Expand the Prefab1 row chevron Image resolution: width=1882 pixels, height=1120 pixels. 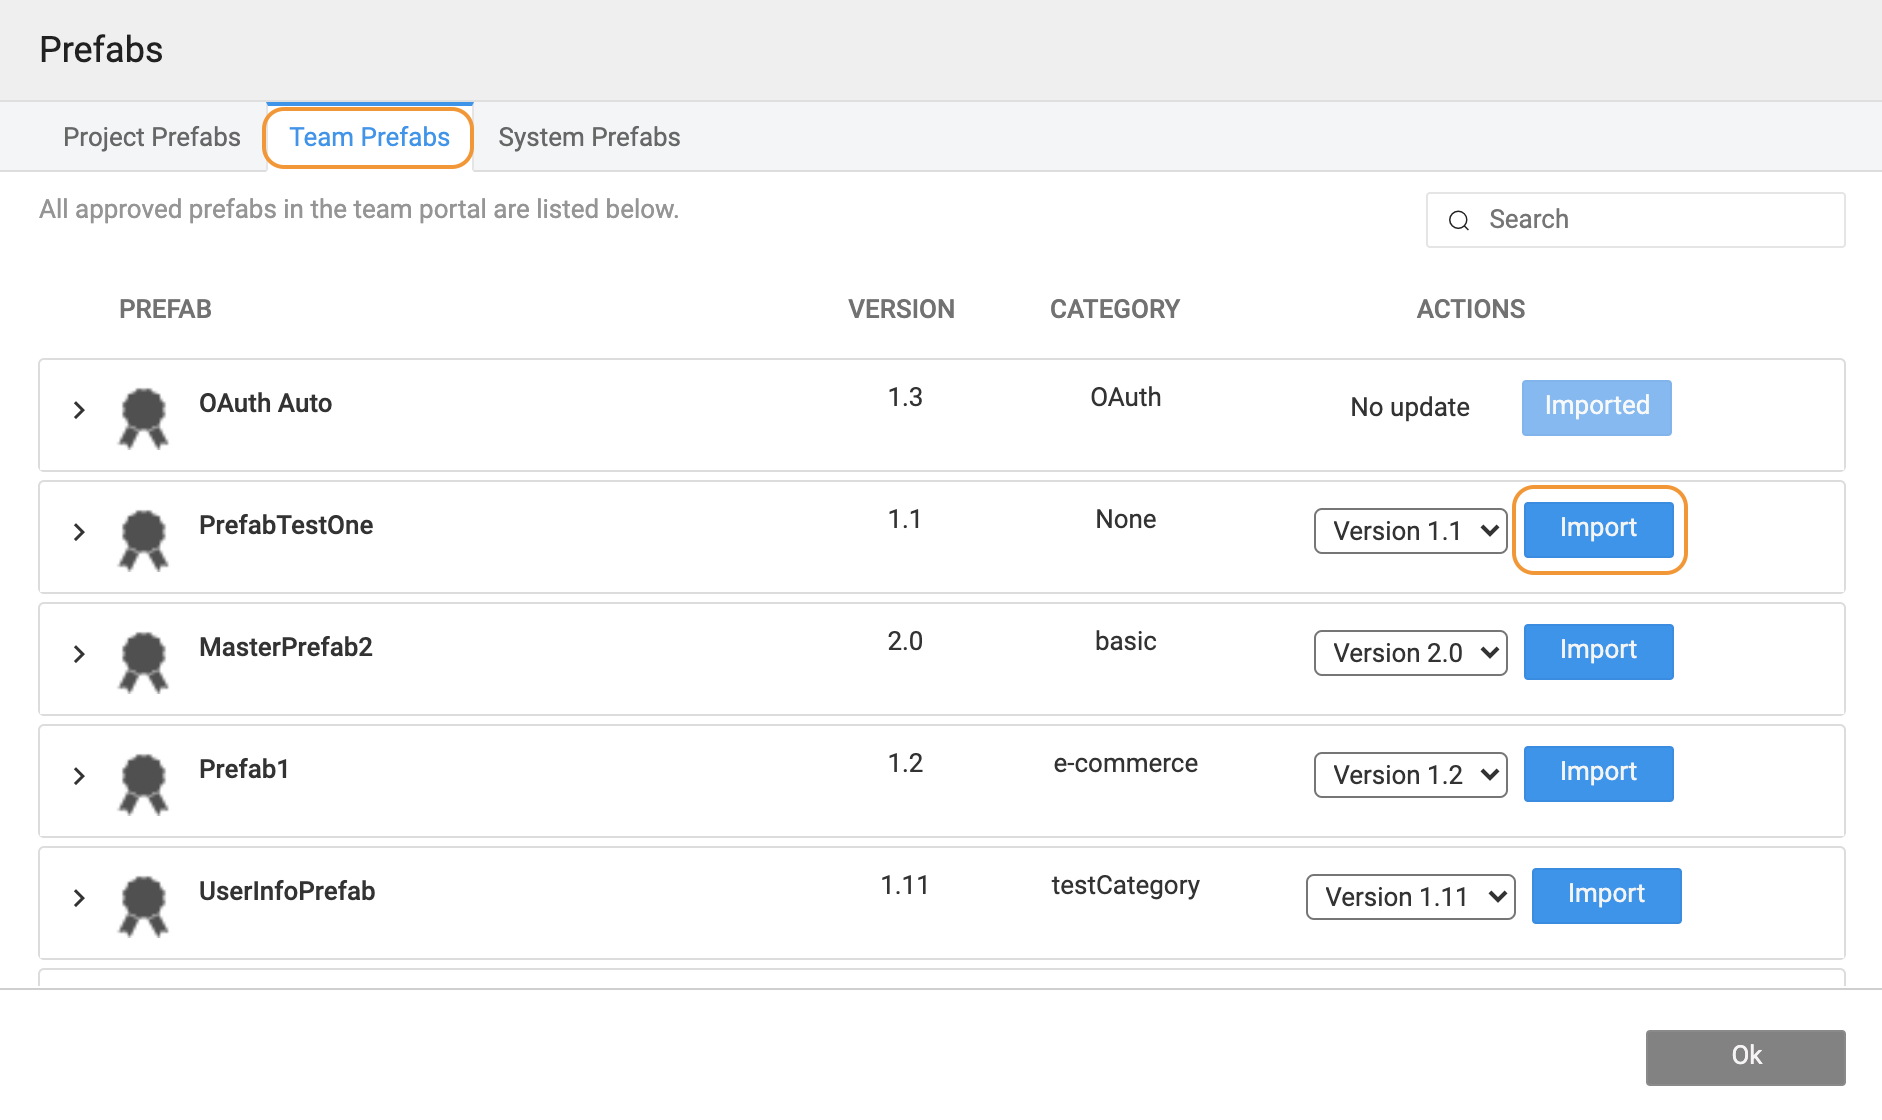pos(79,776)
